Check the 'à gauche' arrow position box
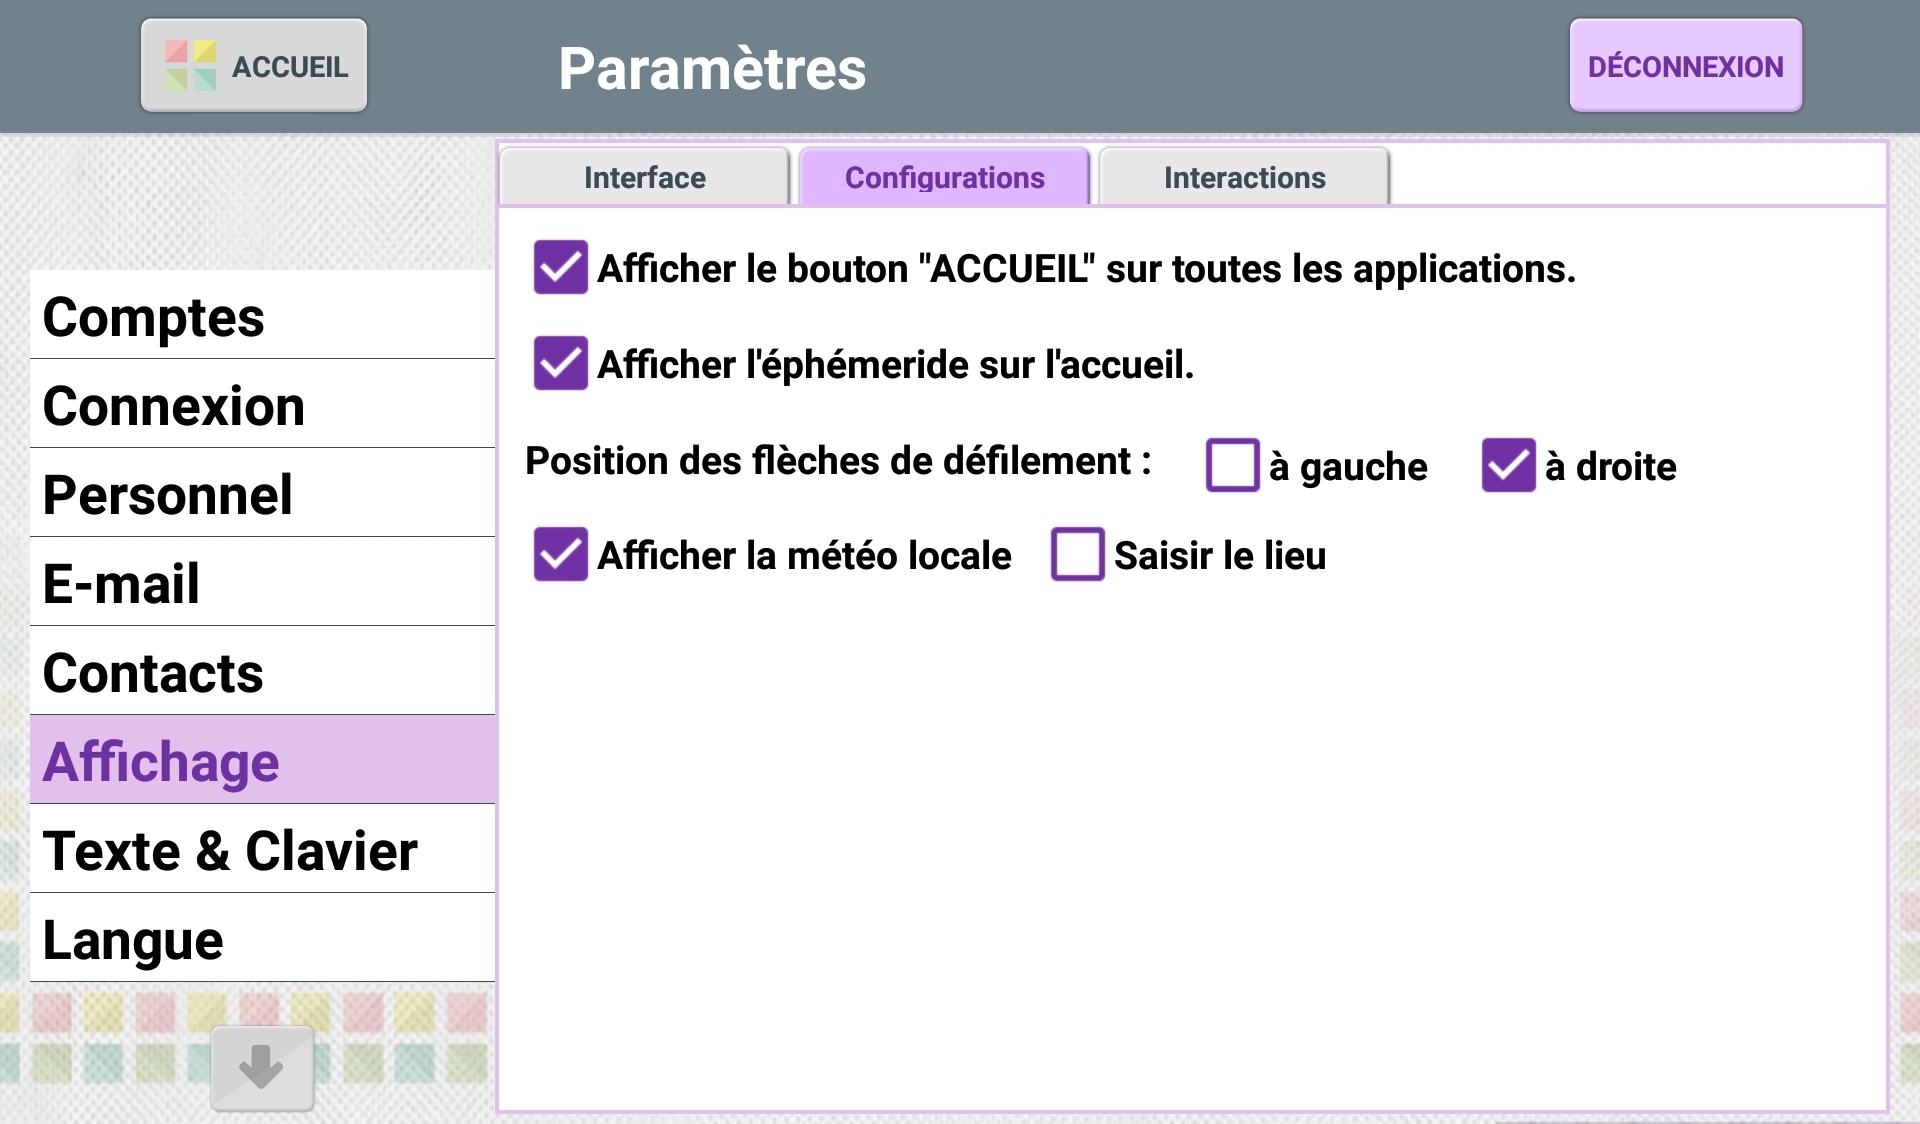Image resolution: width=1920 pixels, height=1124 pixels. coord(1232,465)
